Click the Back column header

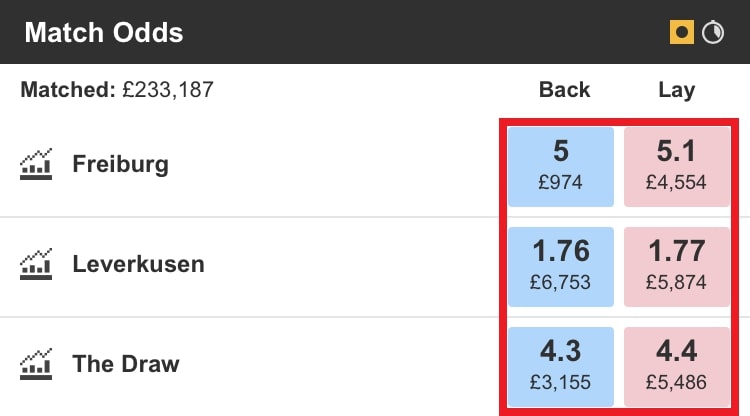point(565,90)
